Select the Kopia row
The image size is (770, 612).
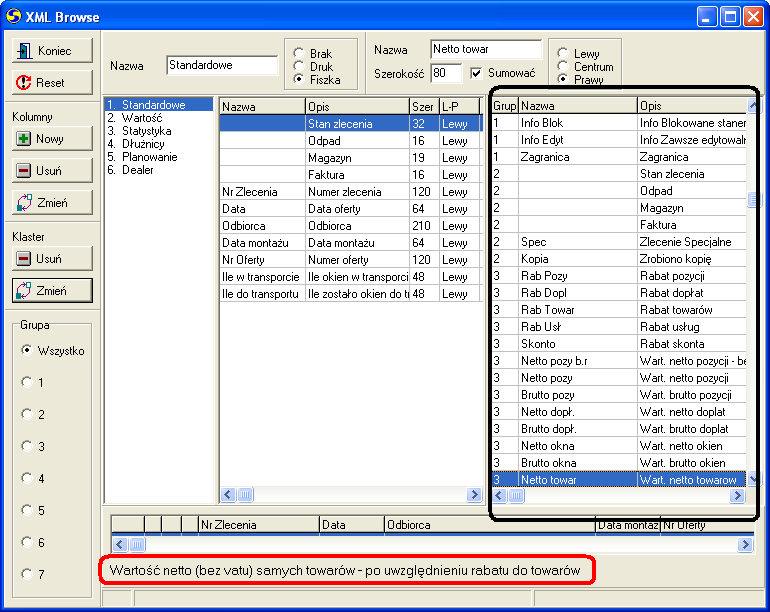619,259
